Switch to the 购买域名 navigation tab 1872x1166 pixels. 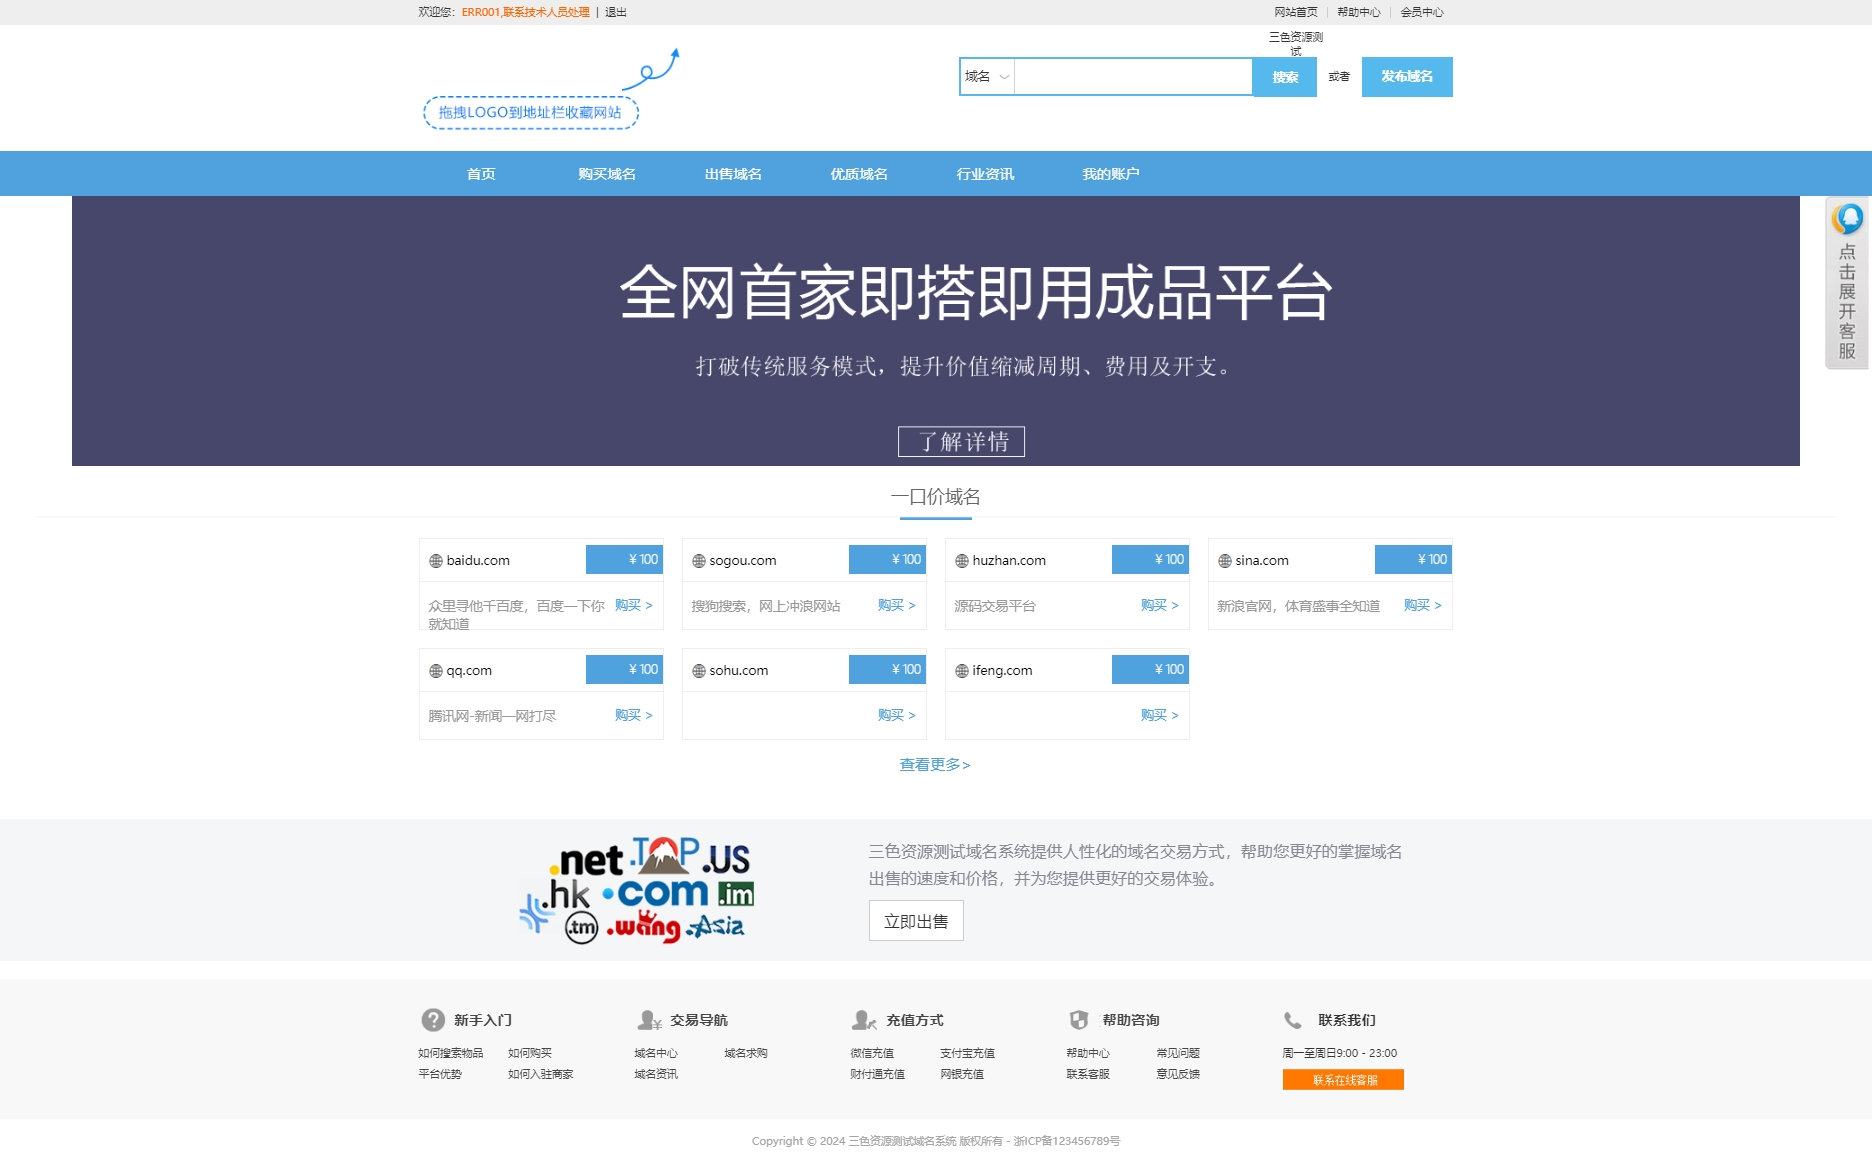[x=606, y=173]
